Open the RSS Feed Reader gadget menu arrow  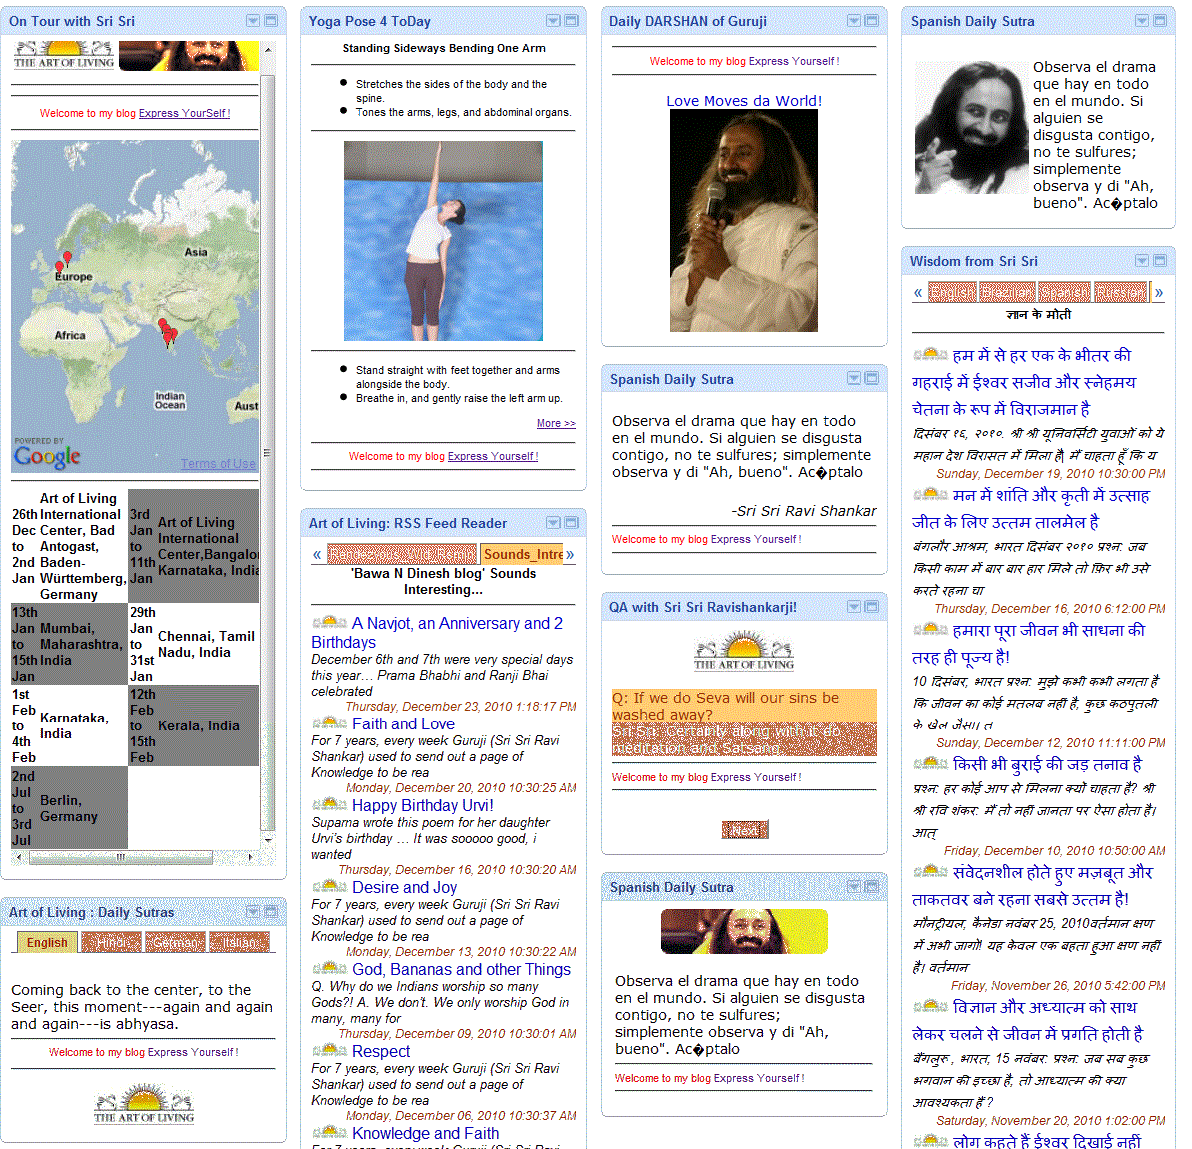(x=553, y=523)
